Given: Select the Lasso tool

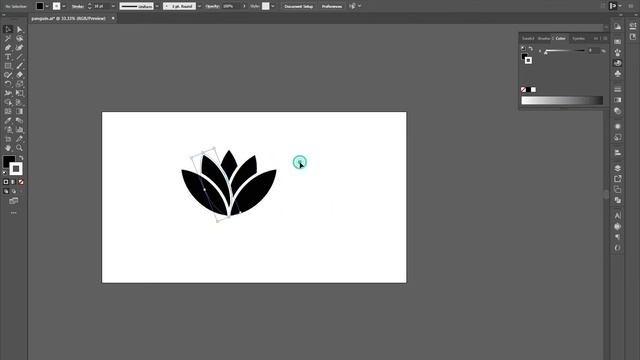Looking at the screenshot, I should pyautogui.click(x=20, y=38).
